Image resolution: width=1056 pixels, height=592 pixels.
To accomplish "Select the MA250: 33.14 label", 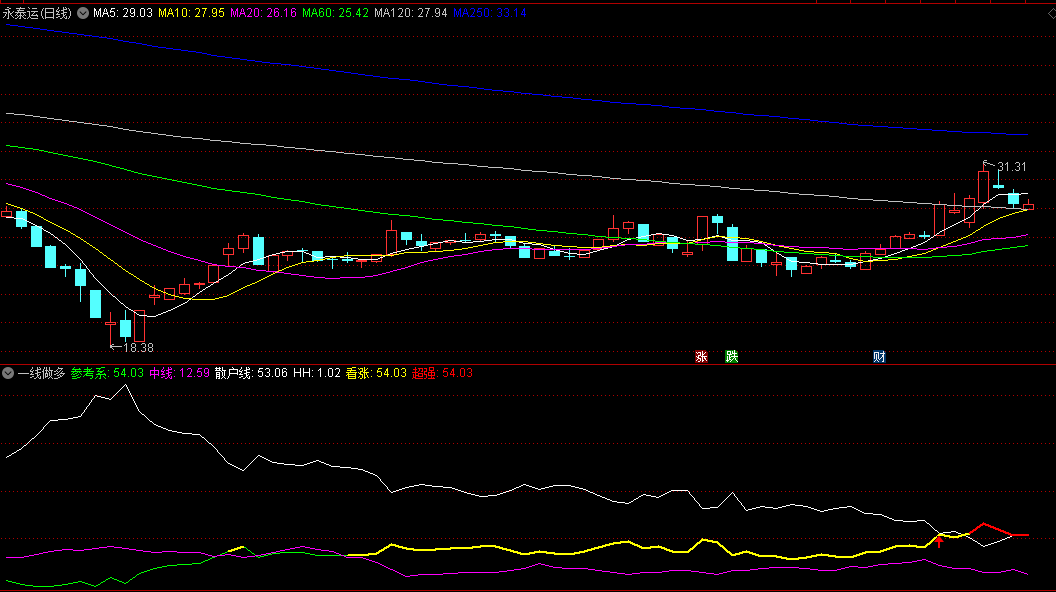I will pos(490,13).
